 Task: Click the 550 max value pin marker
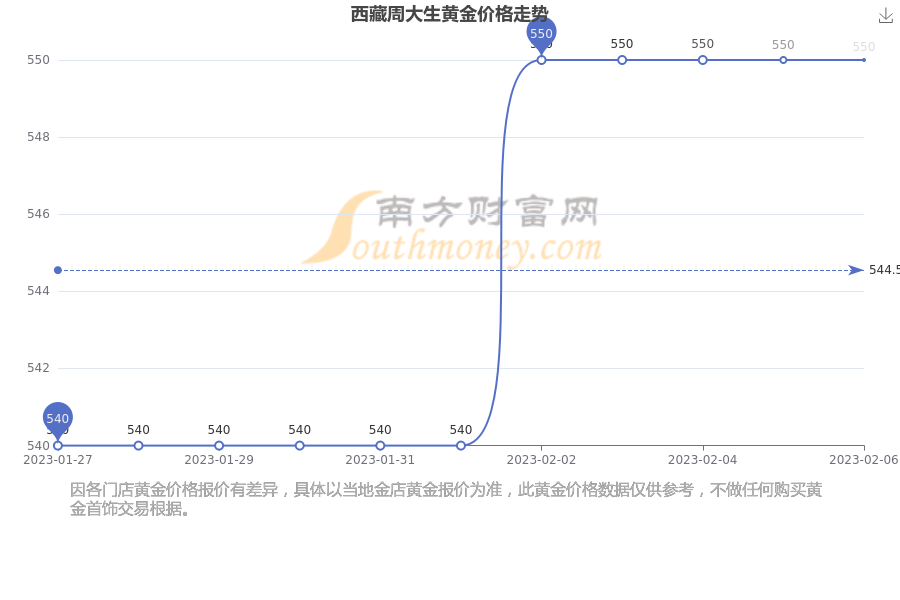click(x=541, y=35)
